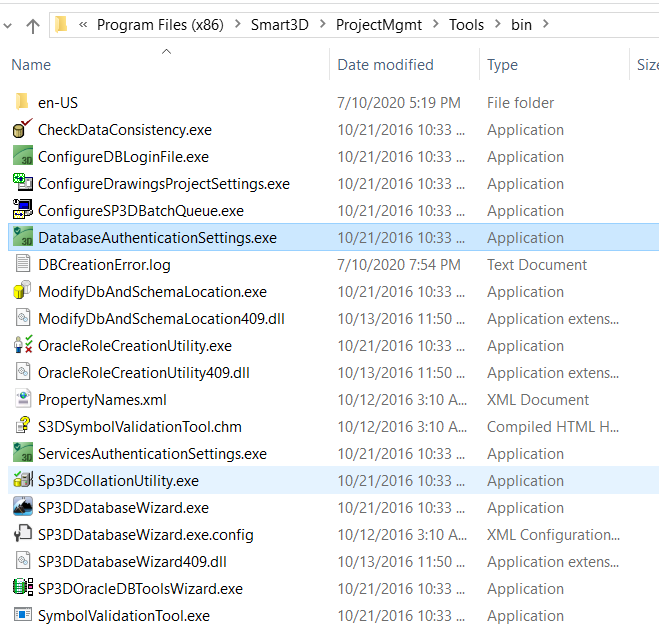Click the PropertyNames.xml icon
This screenshot has width=659, height=644.
click(x=23, y=399)
